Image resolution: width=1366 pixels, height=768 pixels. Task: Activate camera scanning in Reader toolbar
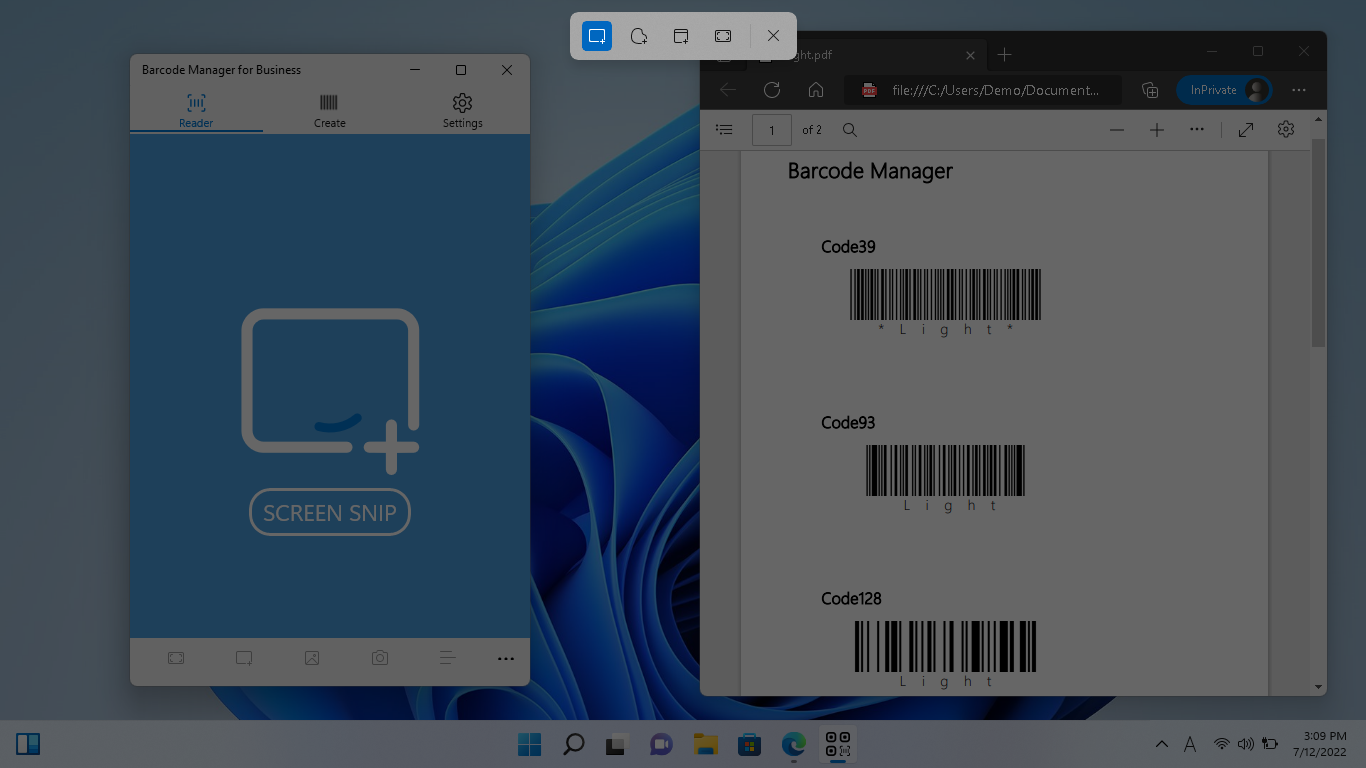pyautogui.click(x=379, y=658)
